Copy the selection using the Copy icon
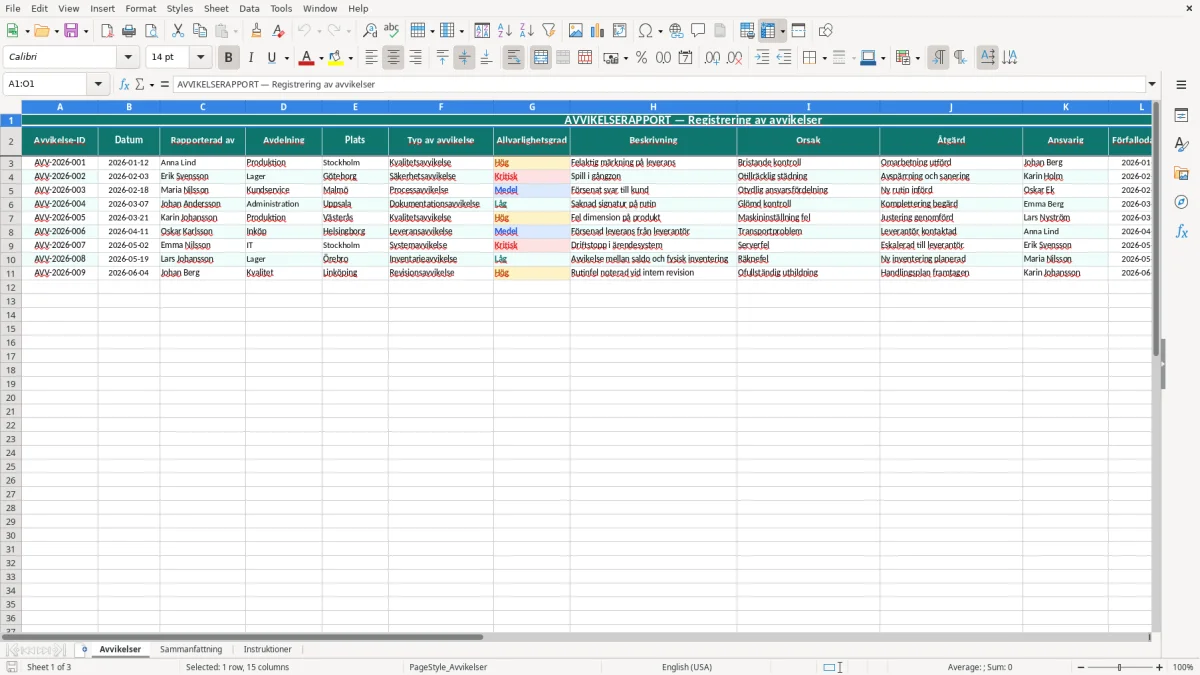This screenshot has width=1200, height=675. point(200,31)
